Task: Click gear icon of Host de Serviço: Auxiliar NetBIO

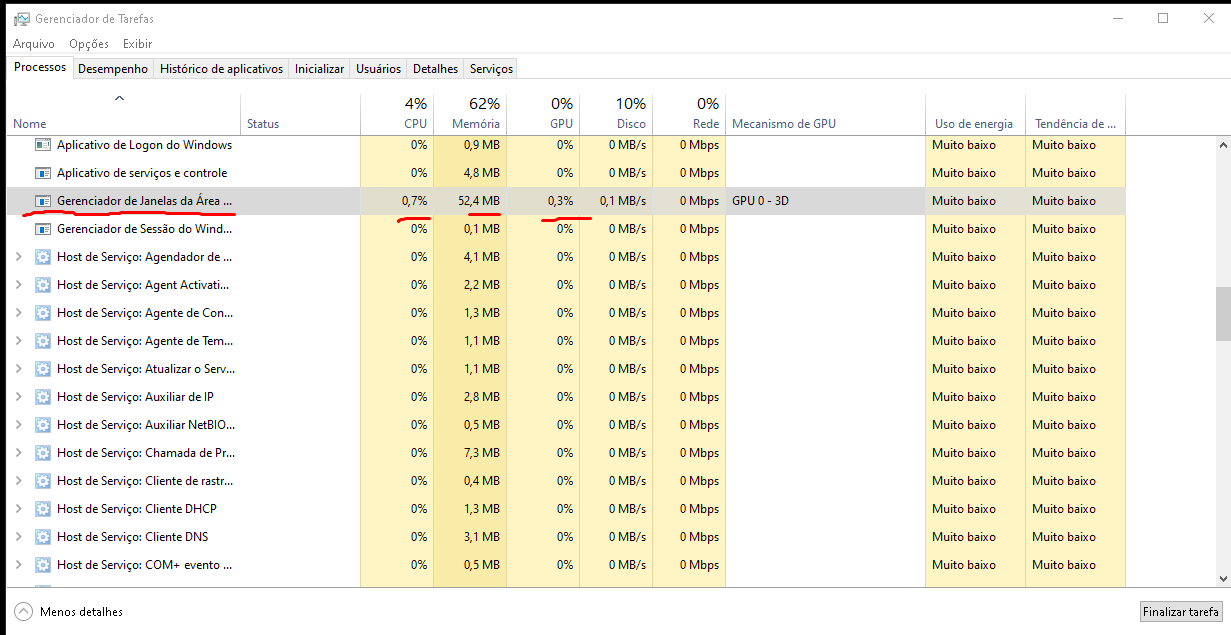Action: click(43, 425)
